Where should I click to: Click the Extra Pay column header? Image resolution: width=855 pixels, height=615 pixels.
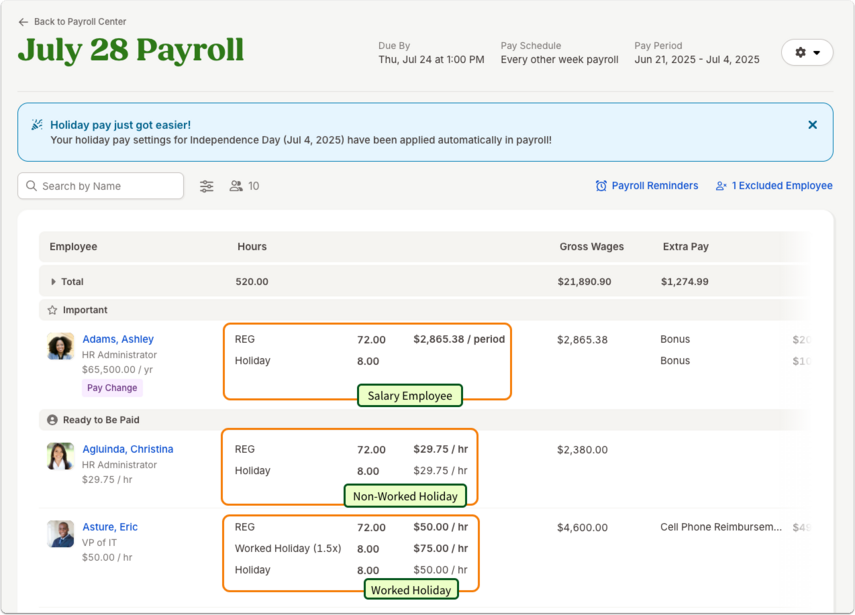pyautogui.click(x=685, y=246)
